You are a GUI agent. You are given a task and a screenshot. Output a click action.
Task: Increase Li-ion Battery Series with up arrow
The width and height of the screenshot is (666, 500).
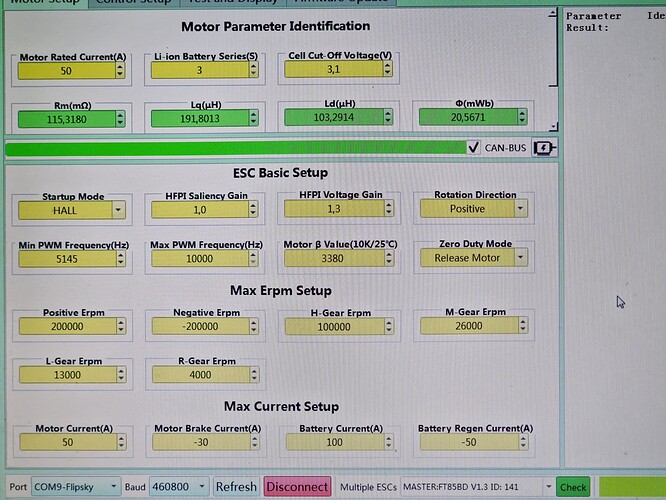coord(254,66)
